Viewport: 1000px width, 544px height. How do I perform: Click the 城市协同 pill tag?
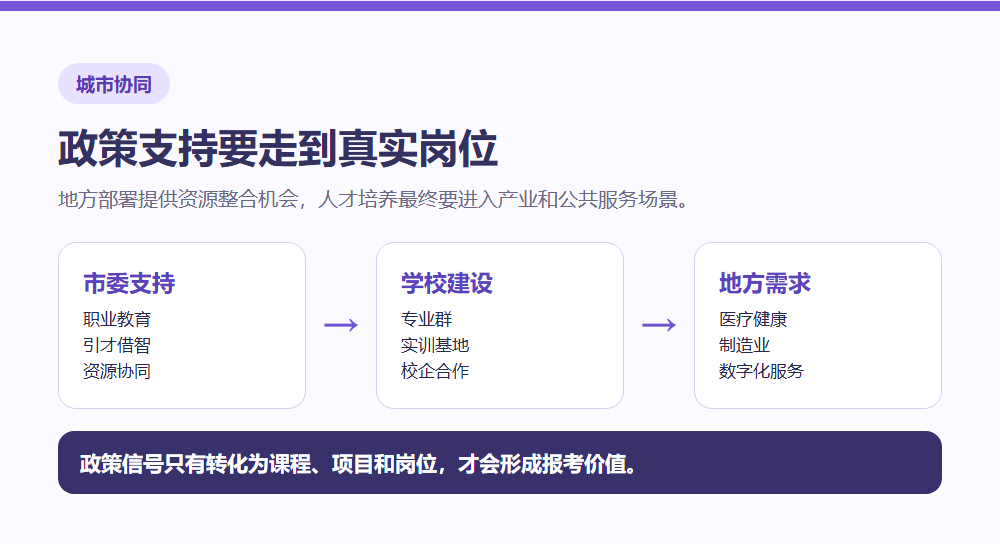(x=114, y=84)
